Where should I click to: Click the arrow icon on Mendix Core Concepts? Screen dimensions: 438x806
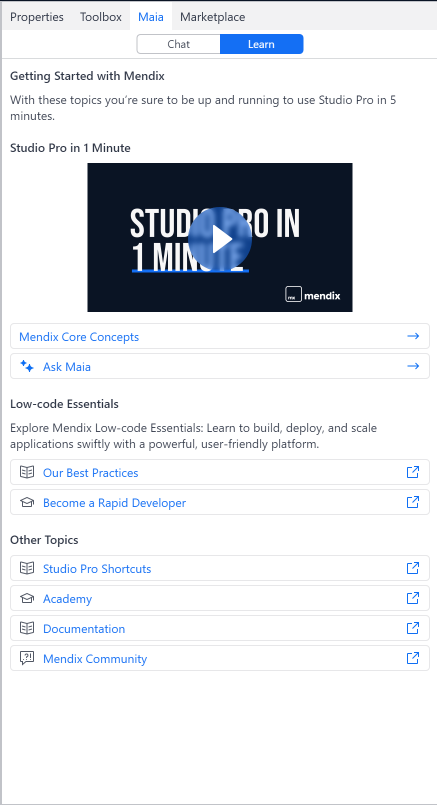[x=413, y=336]
